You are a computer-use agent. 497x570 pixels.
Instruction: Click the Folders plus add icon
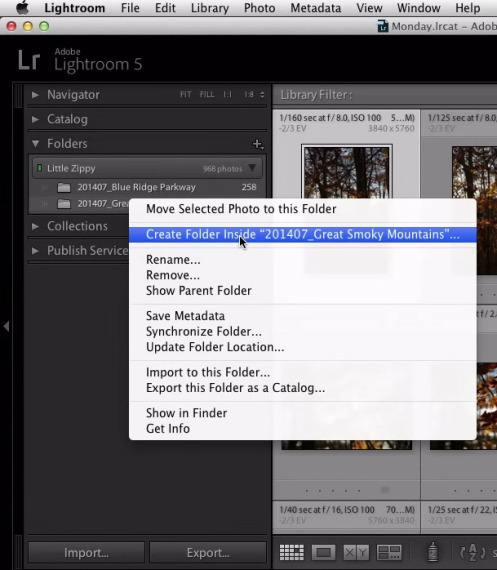[258, 144]
